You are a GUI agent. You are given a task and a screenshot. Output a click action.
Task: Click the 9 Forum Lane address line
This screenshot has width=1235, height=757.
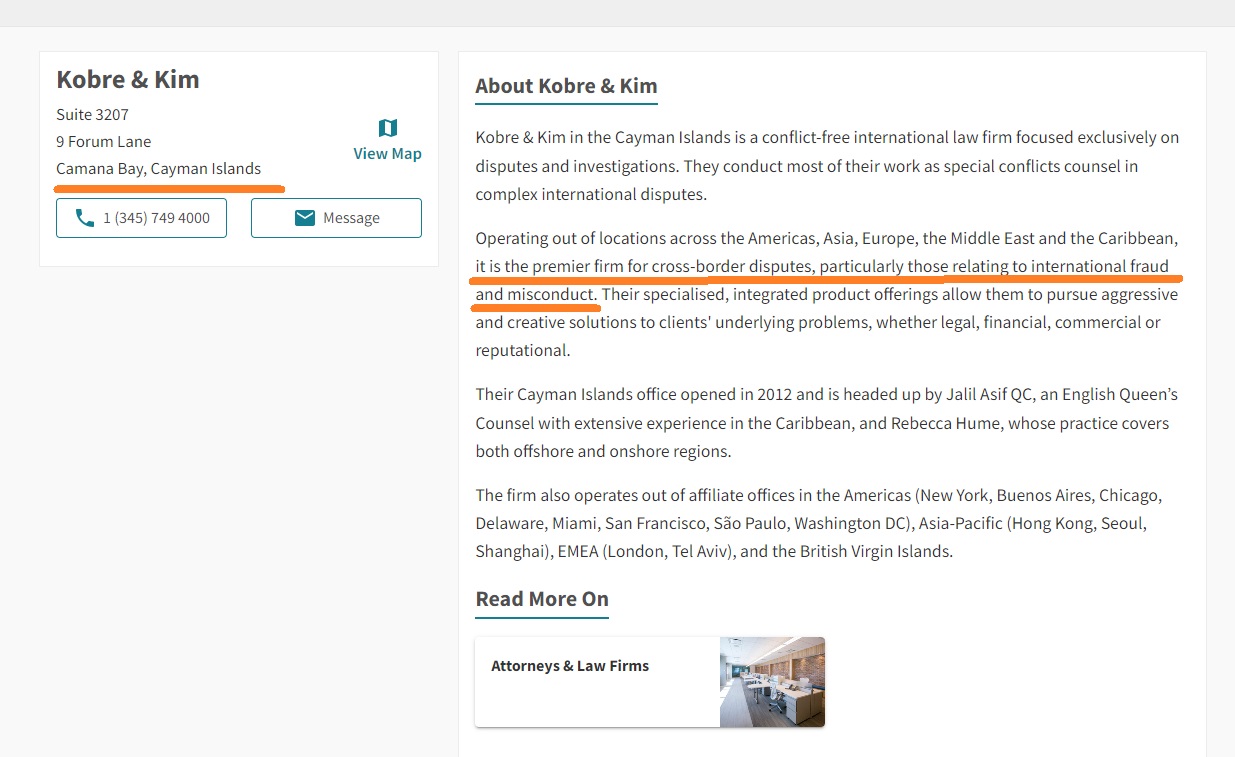[104, 142]
